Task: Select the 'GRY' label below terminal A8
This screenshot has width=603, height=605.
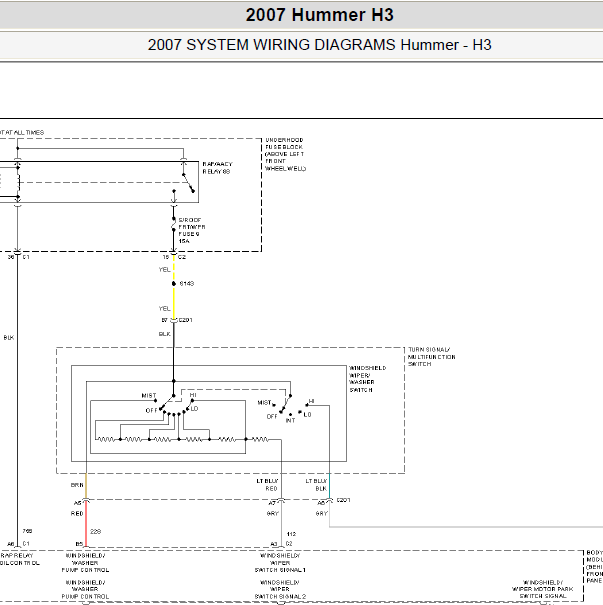Action: click(x=321, y=514)
